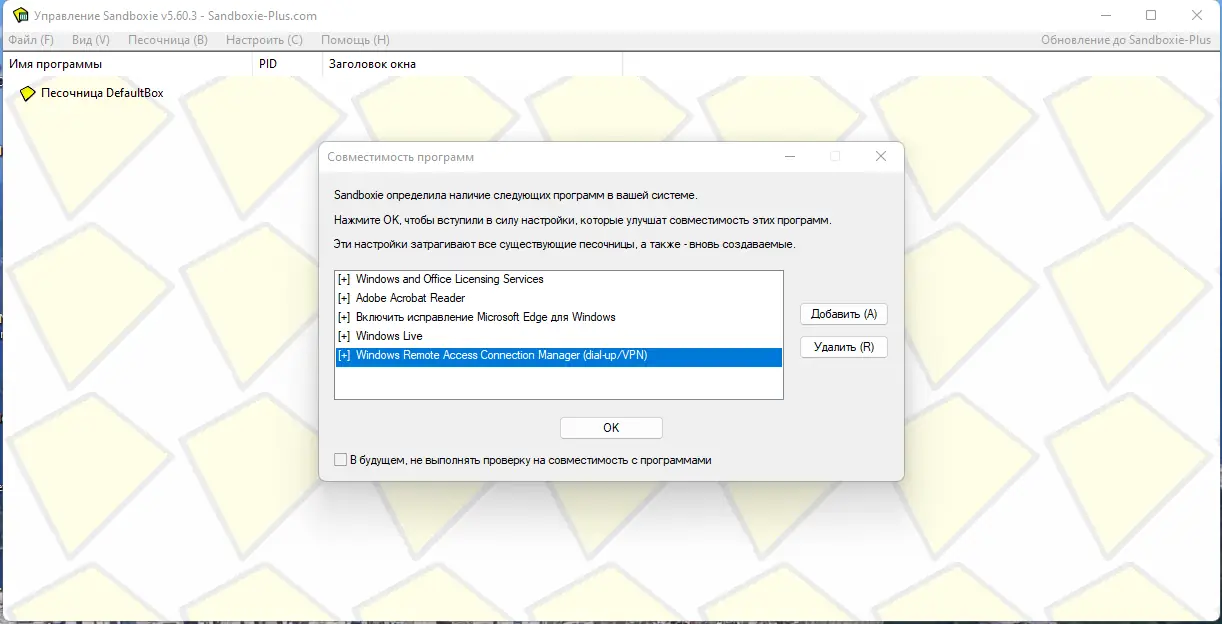Click Обновление до Sandboxie-Plus link
Screen dimensions: 1222x624
(1126, 40)
